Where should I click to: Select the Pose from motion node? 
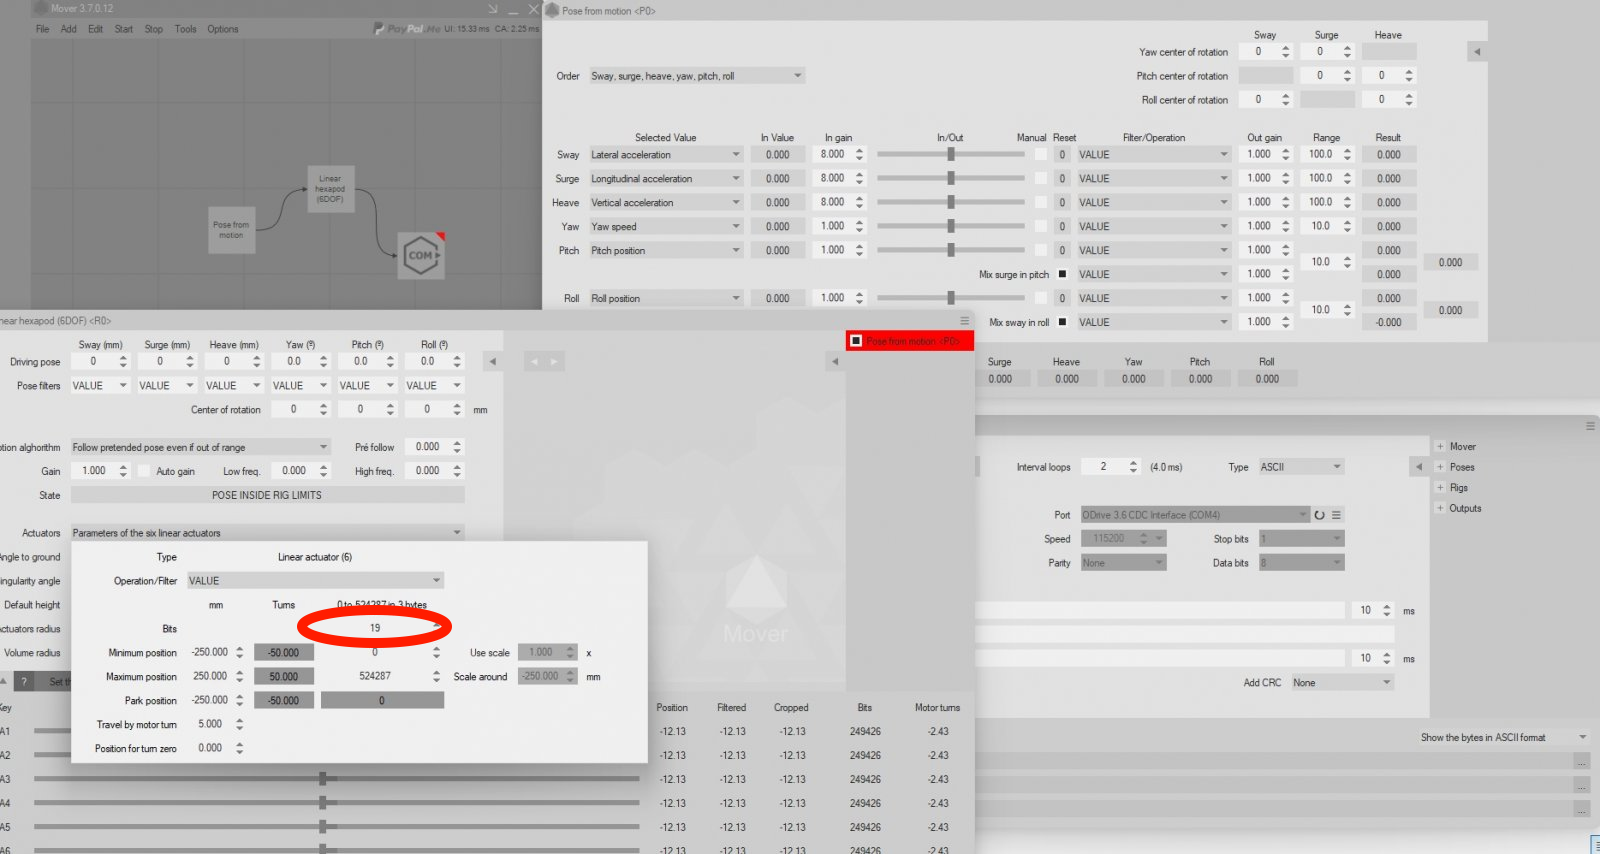(231, 230)
